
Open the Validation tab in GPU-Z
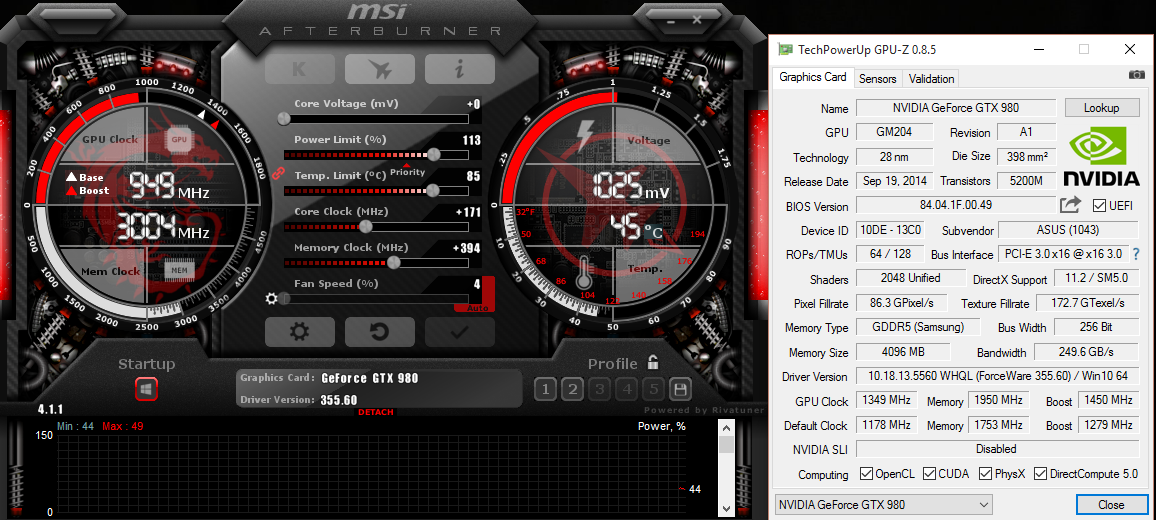[x=932, y=79]
